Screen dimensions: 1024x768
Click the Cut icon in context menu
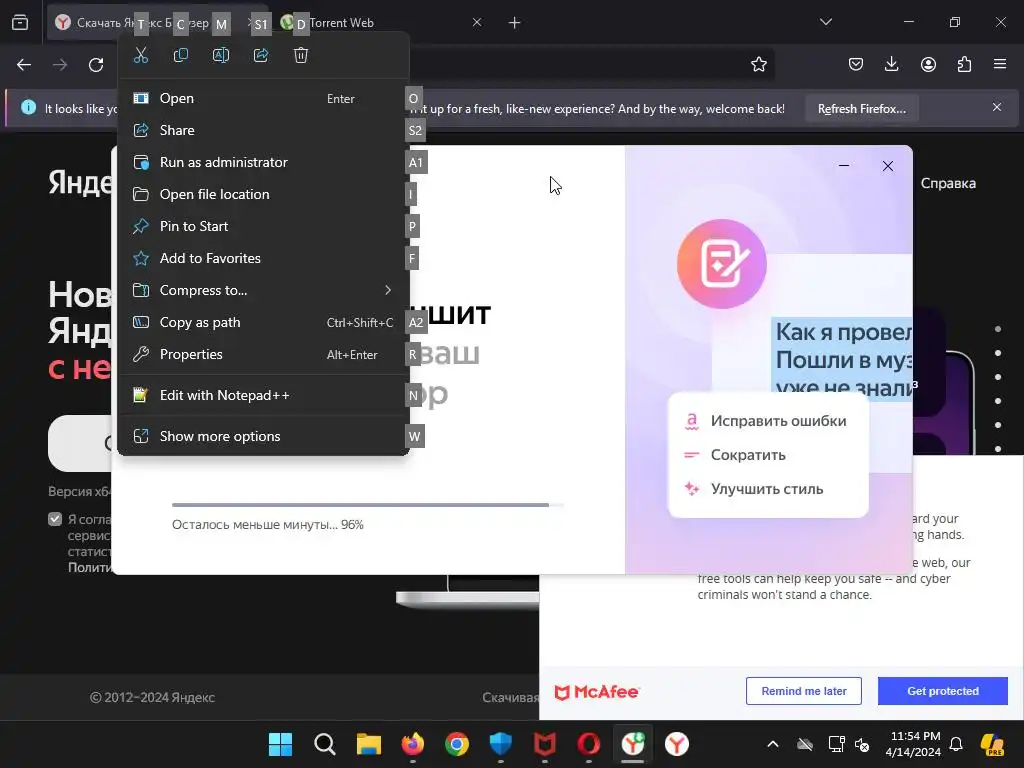coord(140,56)
